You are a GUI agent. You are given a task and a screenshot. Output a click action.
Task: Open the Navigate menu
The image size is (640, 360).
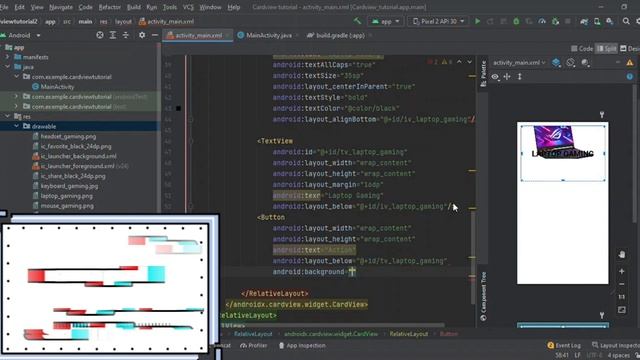[61, 7]
